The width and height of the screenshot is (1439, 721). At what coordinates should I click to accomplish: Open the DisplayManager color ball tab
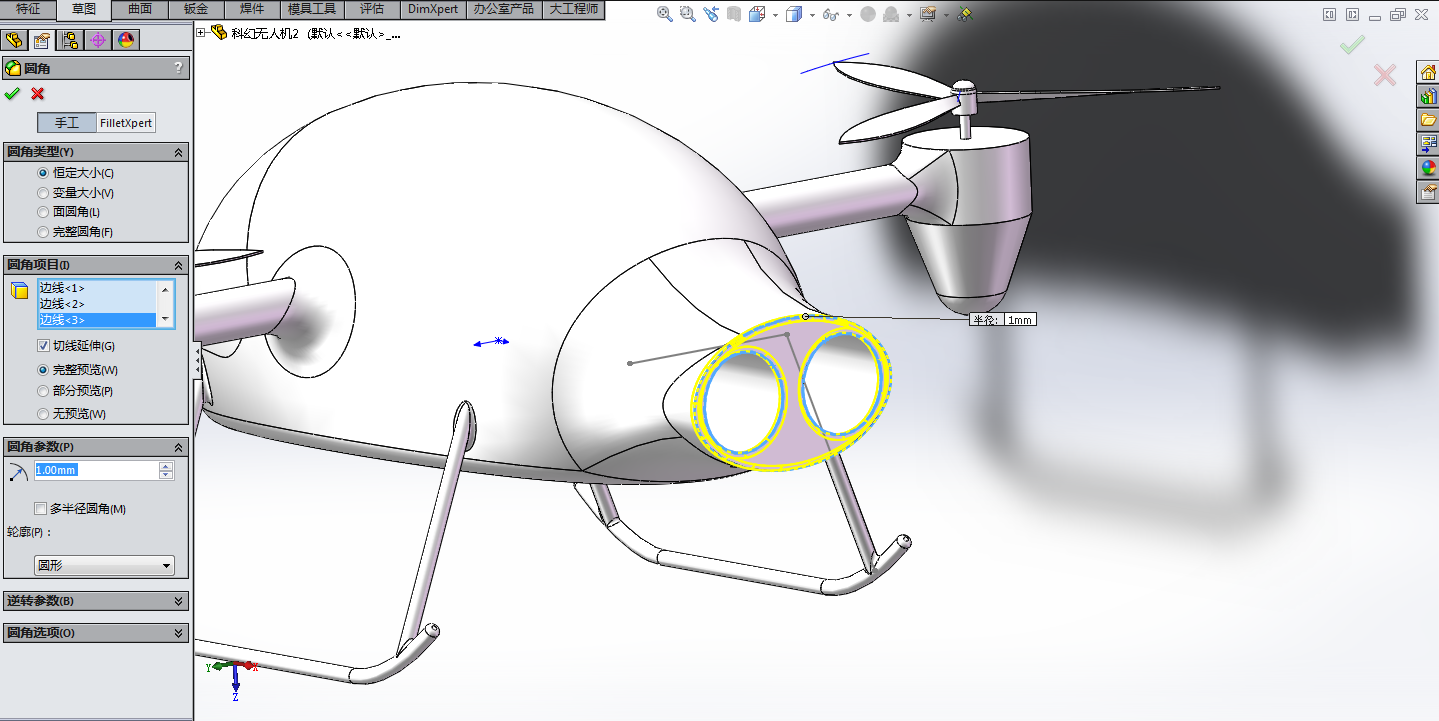(x=126, y=40)
